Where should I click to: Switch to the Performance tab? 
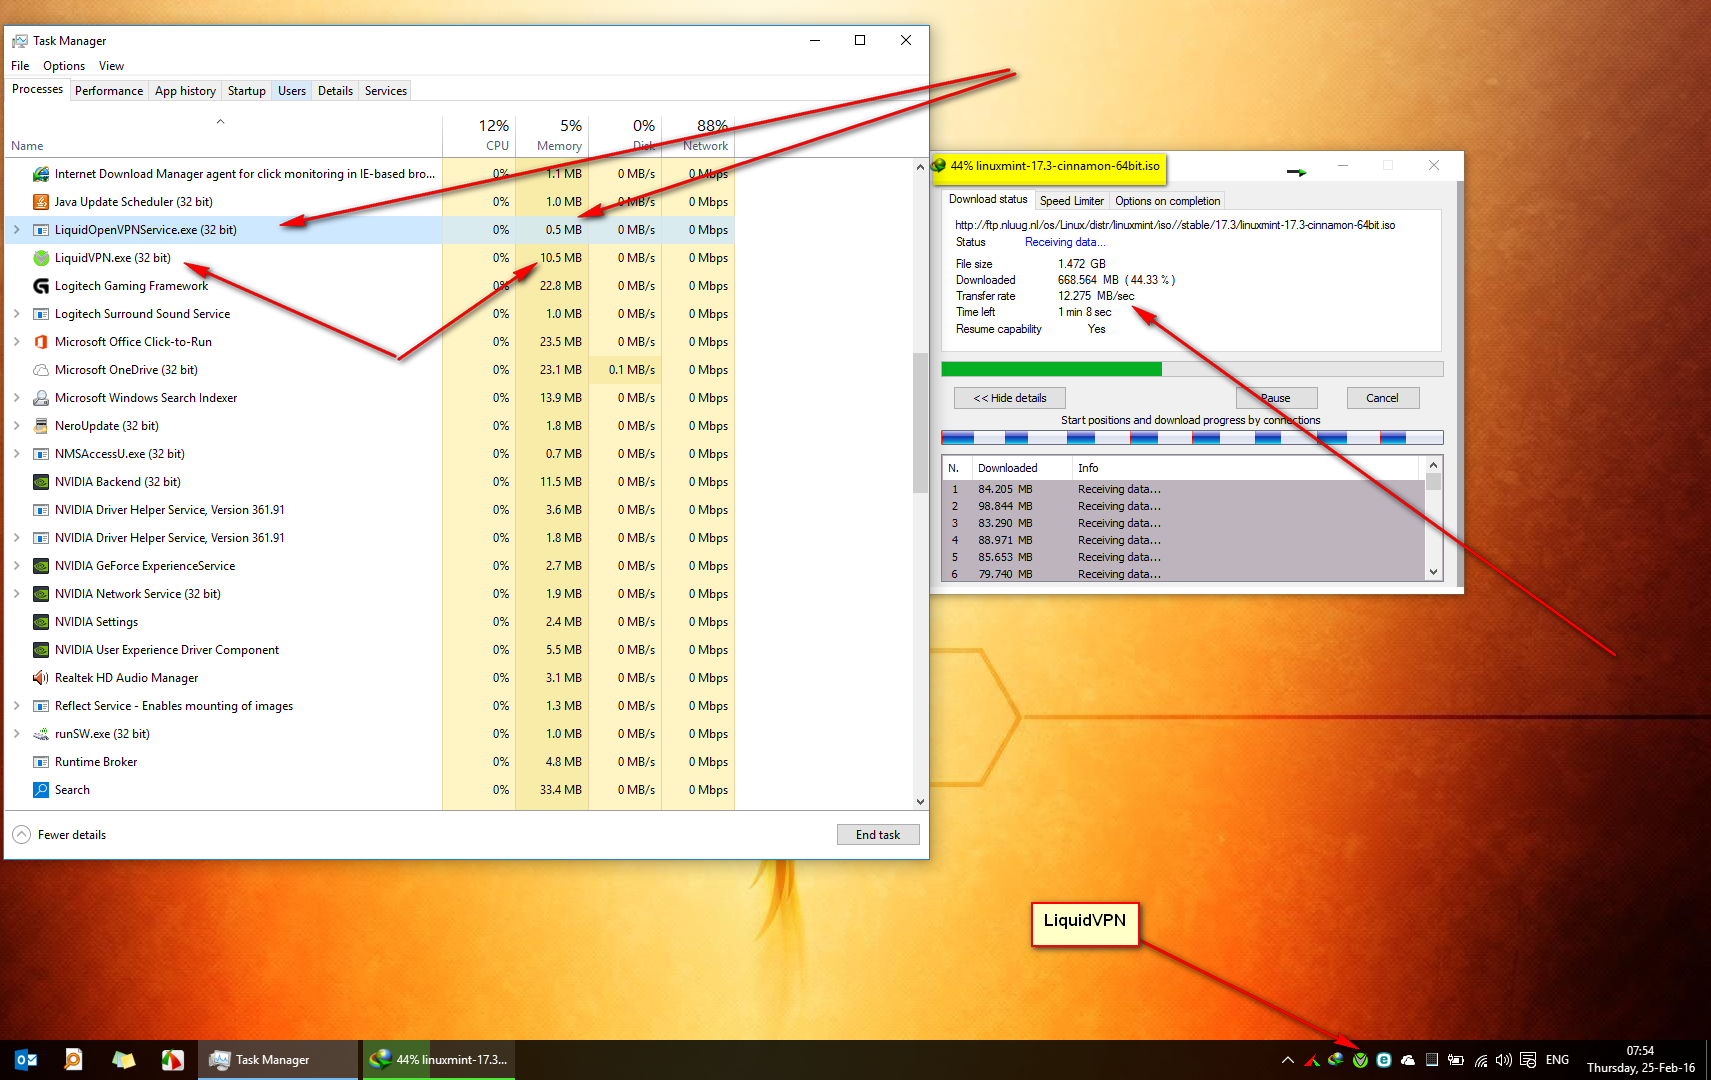109,91
